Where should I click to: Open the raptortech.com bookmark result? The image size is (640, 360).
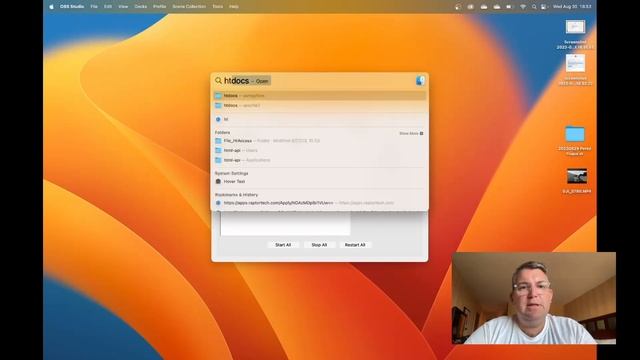[320, 202]
